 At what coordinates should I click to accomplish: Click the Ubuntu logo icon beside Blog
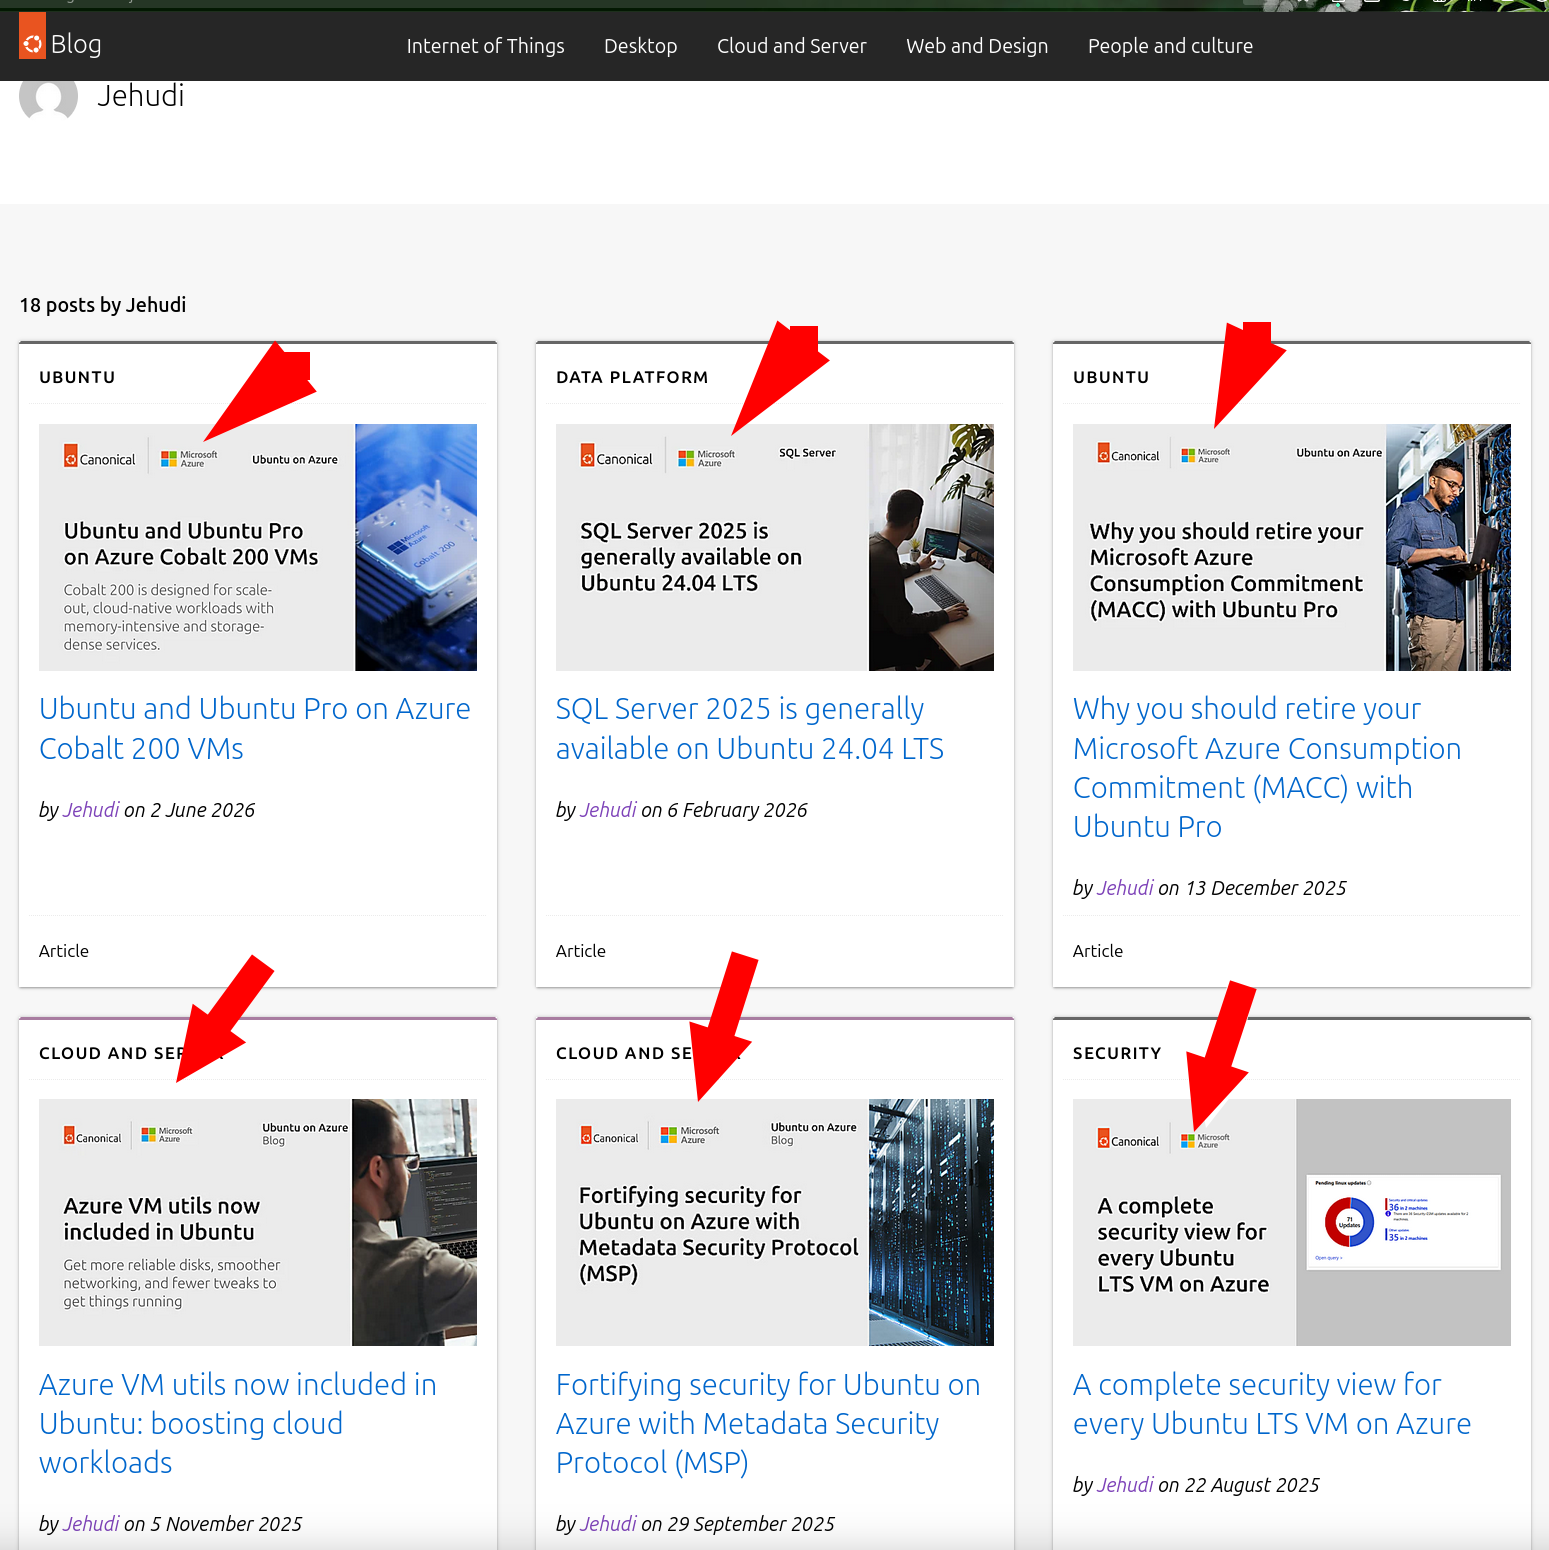(32, 38)
